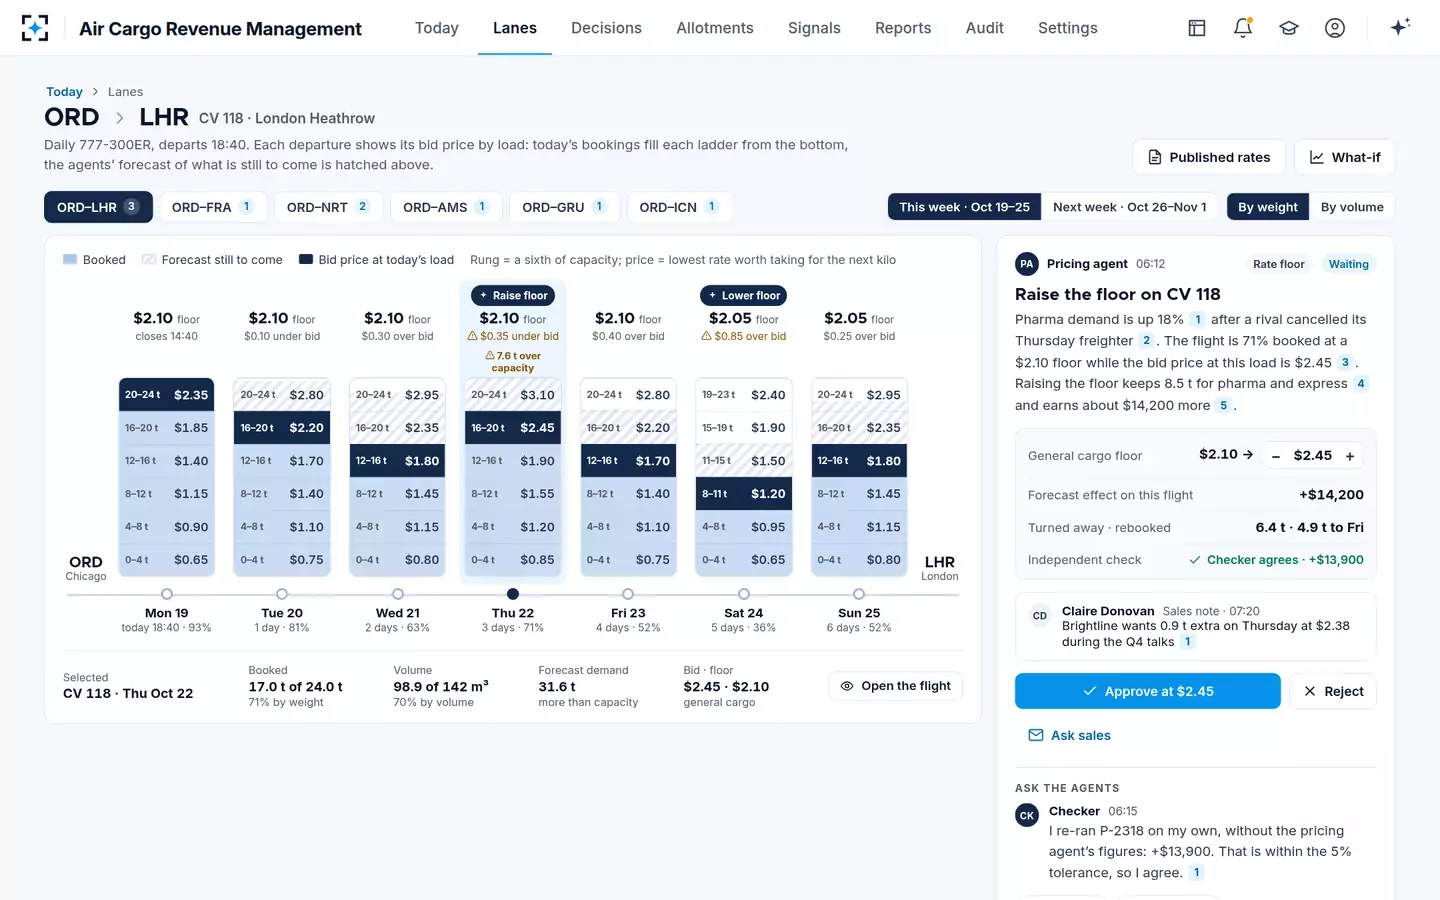1440x900 pixels.
Task: Open the flight details
Action: click(895, 686)
